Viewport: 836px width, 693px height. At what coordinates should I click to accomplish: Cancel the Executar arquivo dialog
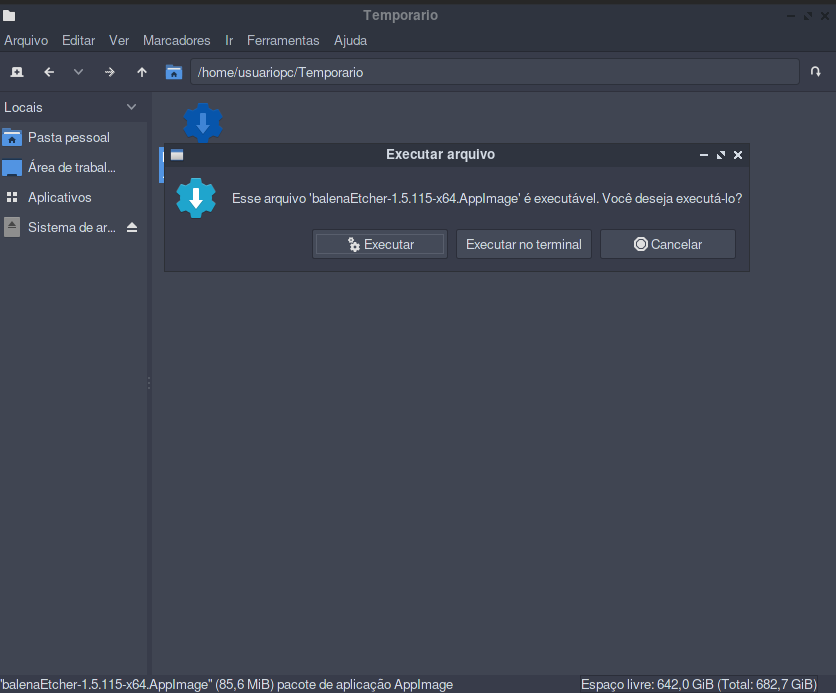(668, 244)
